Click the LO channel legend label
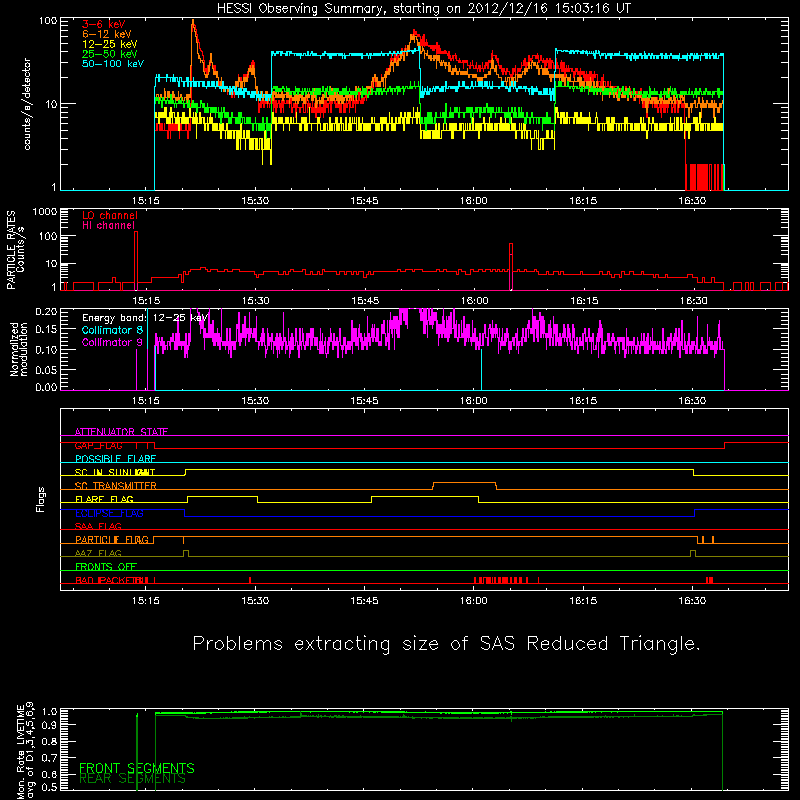The height and width of the screenshot is (800, 800). click(110, 216)
